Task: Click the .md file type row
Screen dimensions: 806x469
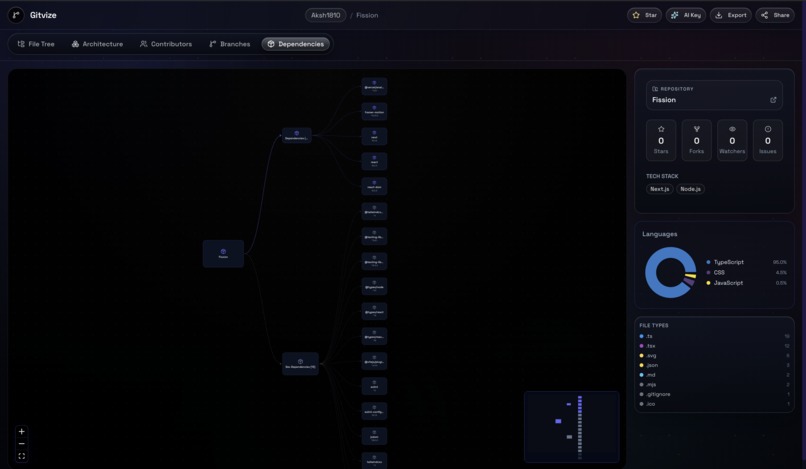Action: click(x=715, y=375)
